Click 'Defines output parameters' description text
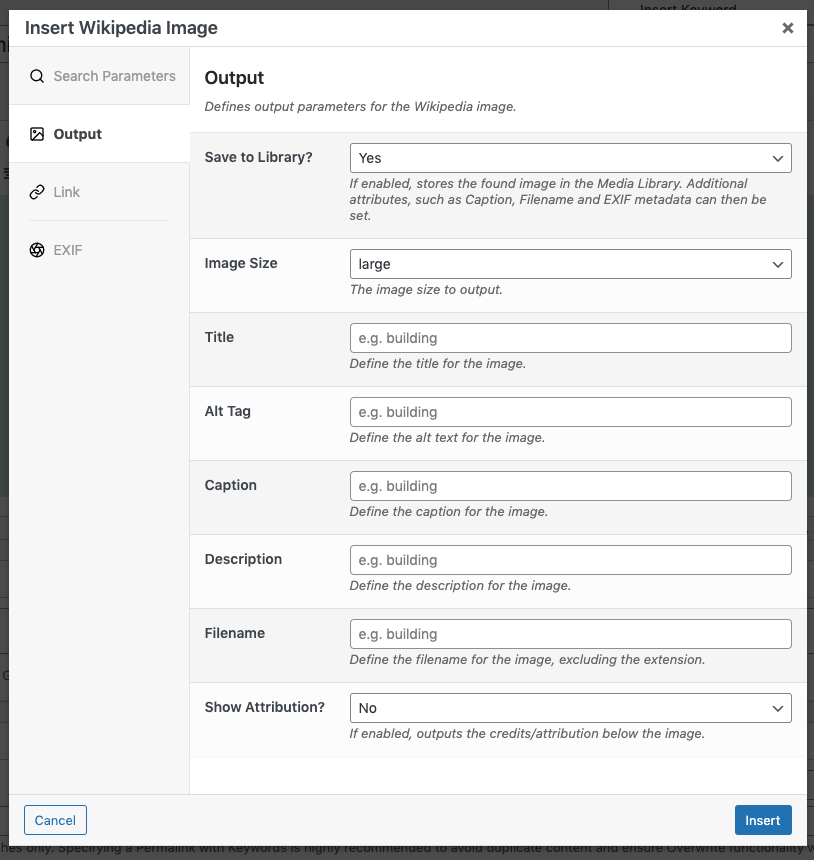 [x=360, y=106]
